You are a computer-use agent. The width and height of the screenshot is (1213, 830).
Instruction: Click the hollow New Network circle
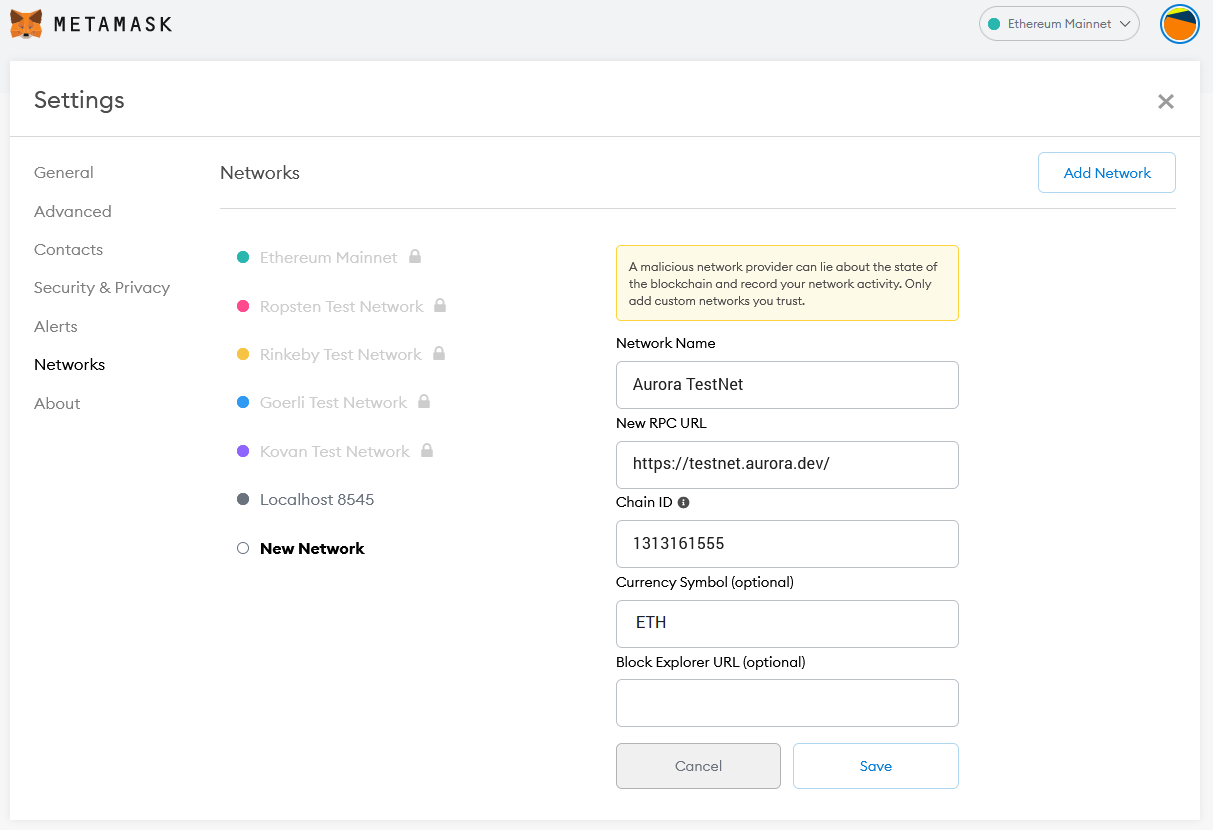coord(243,548)
